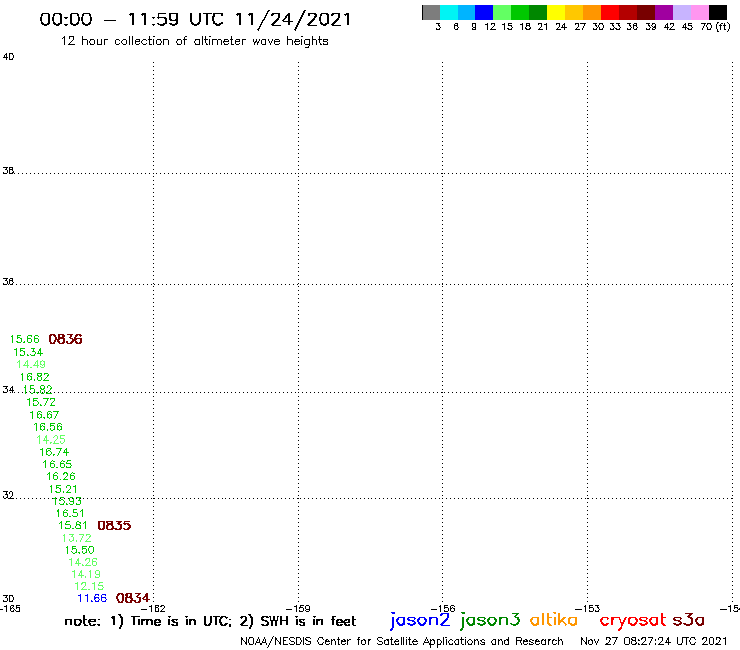The height and width of the screenshot is (650, 740).
Task: Click wave height value 15.82
Action: point(38,389)
